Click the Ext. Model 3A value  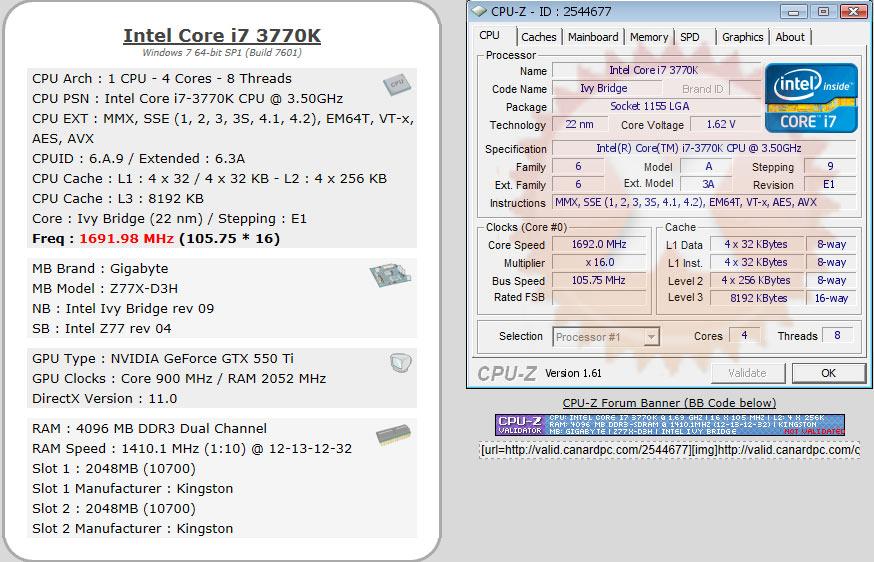707,185
